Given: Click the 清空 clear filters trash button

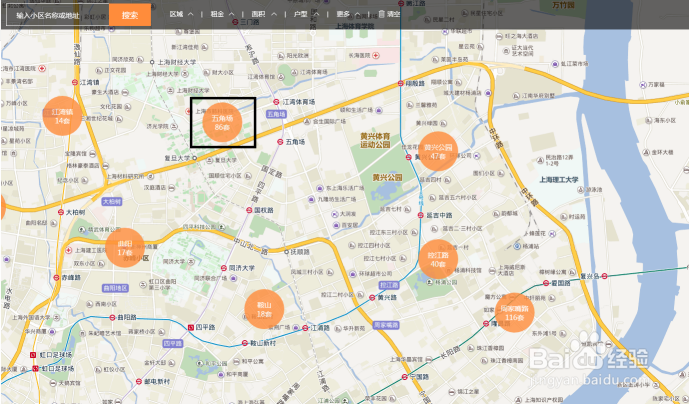Looking at the screenshot, I should pyautogui.click(x=389, y=14).
